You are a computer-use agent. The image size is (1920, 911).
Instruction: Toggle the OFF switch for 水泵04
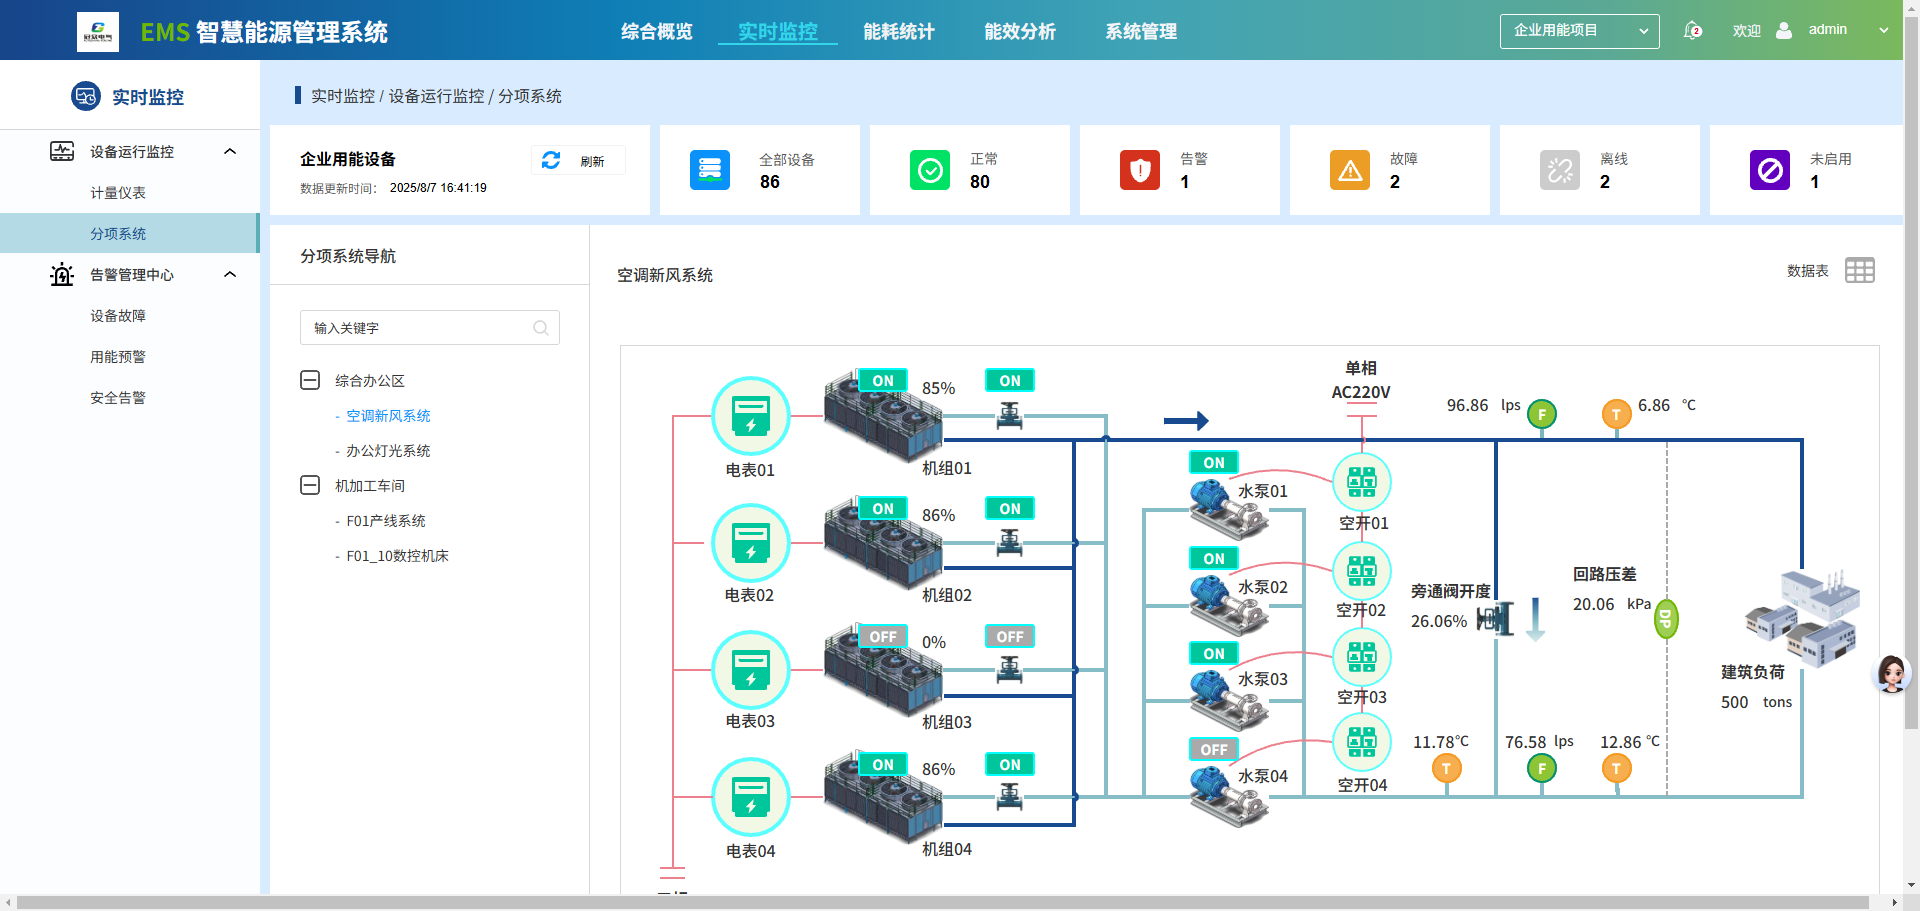click(1214, 750)
